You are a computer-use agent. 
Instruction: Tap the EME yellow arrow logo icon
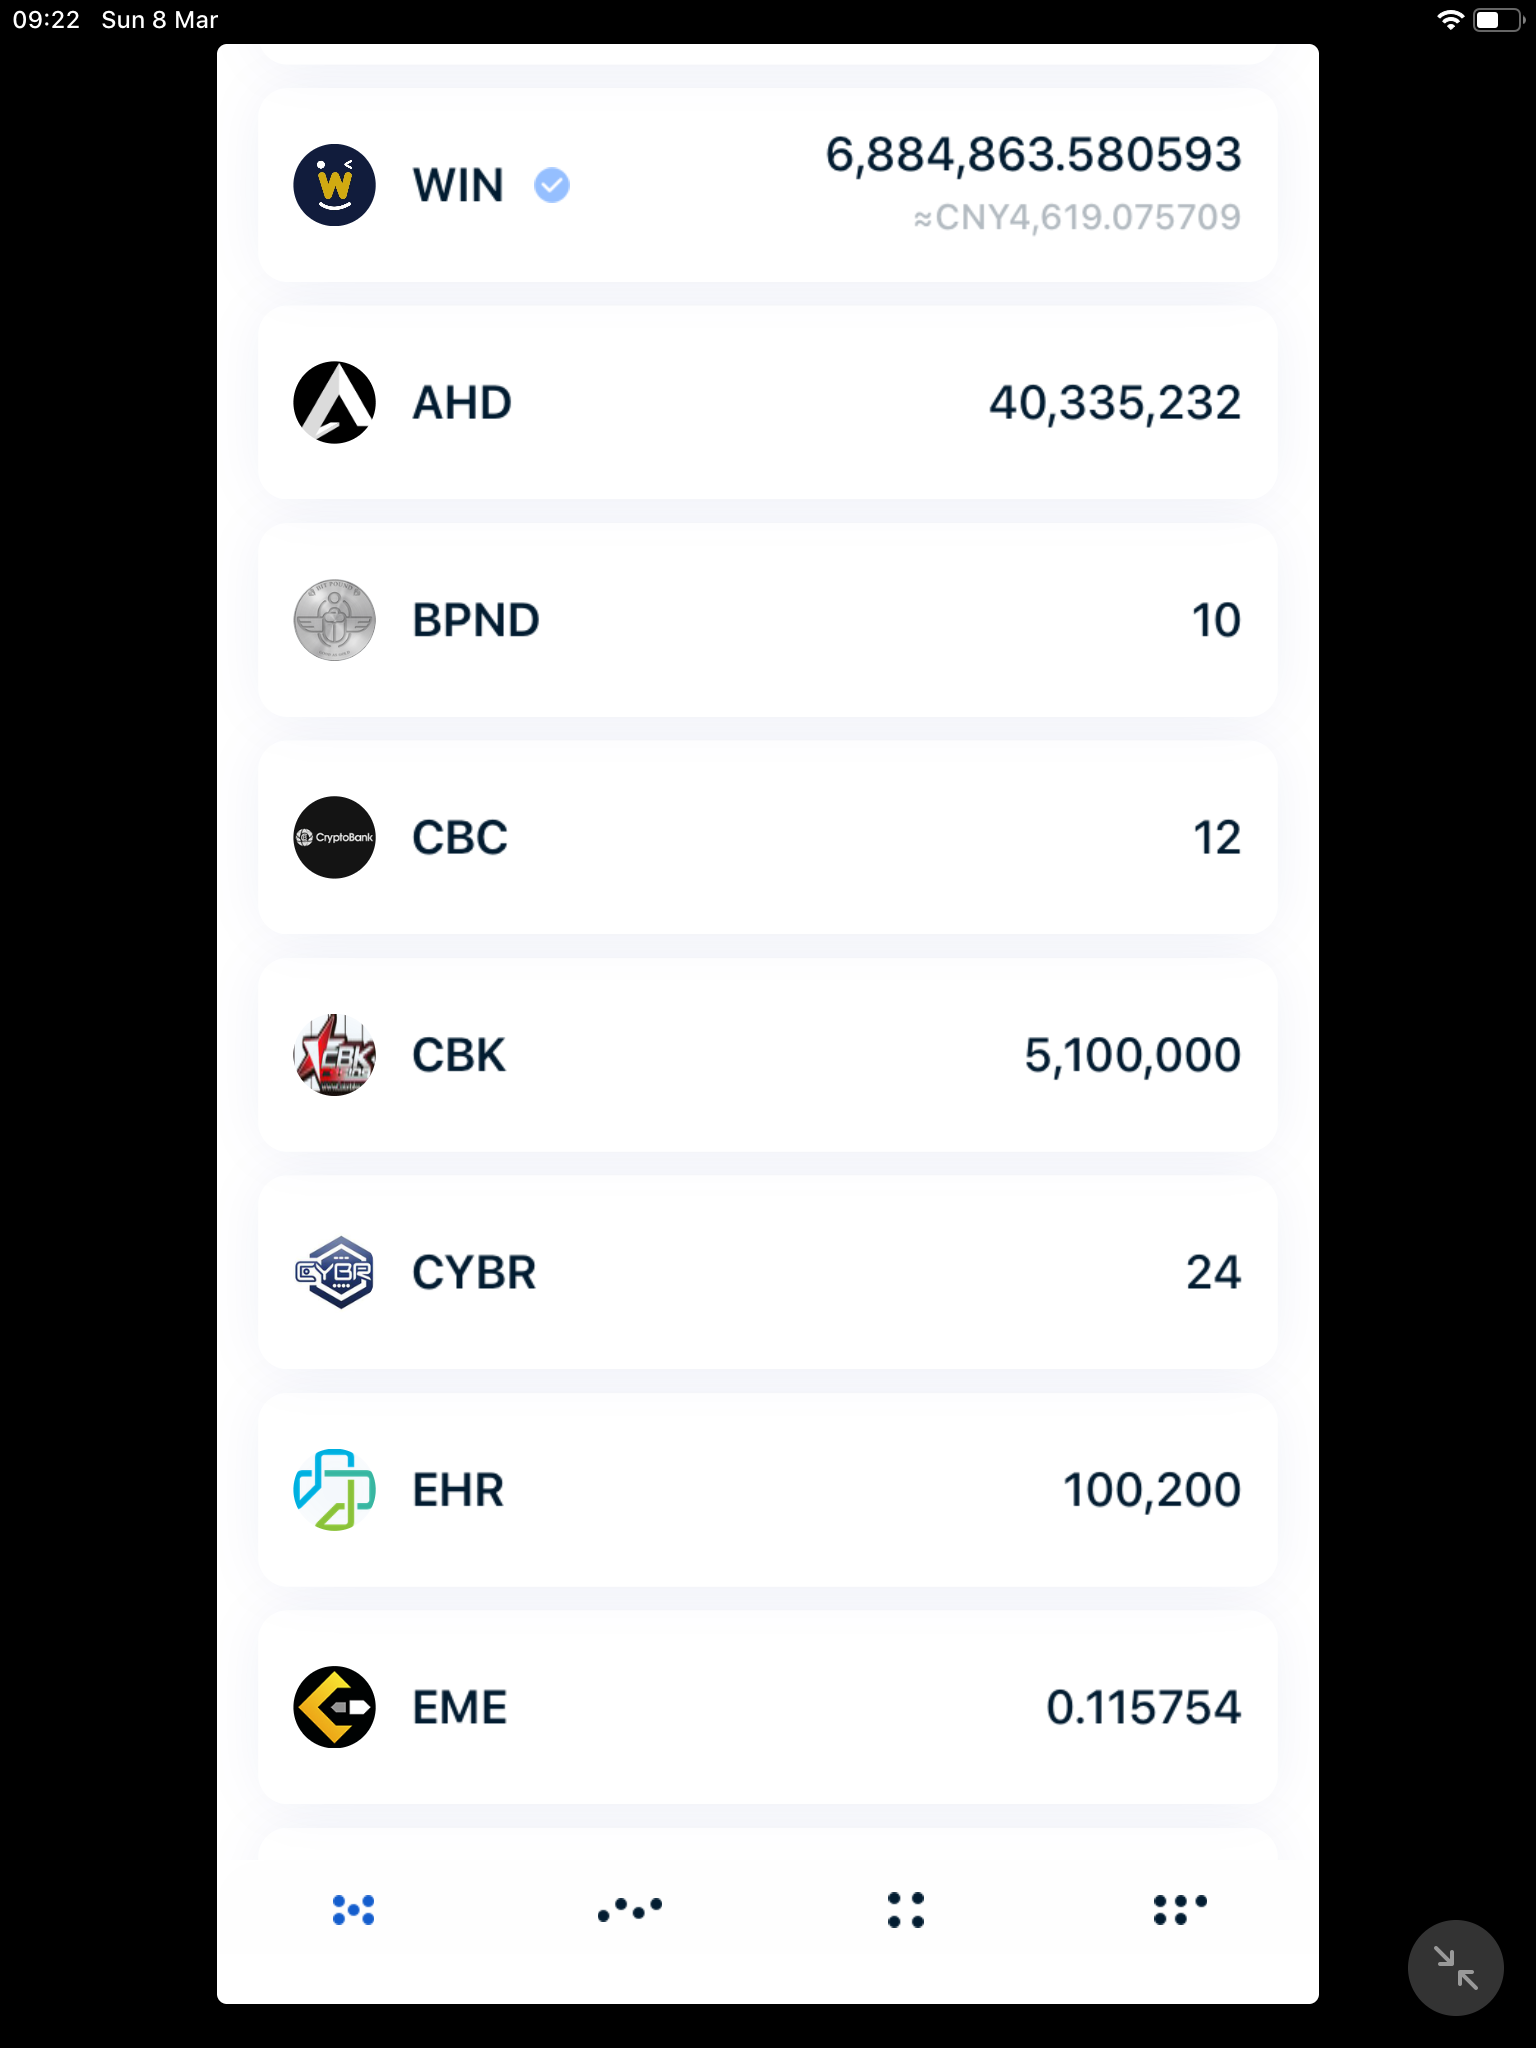click(334, 1707)
